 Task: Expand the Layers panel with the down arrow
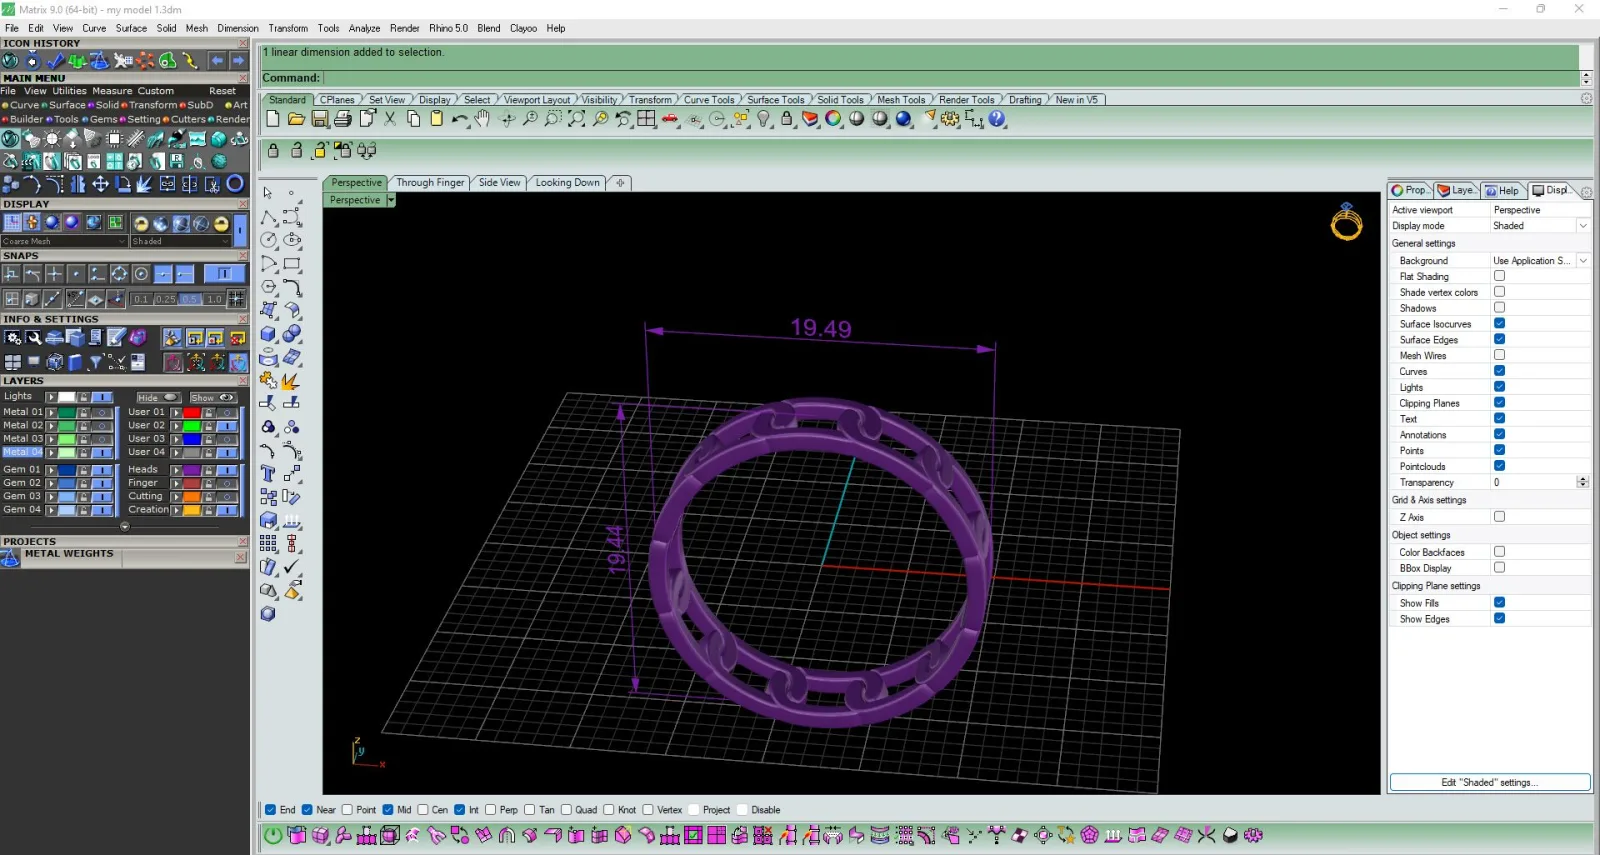(x=125, y=526)
